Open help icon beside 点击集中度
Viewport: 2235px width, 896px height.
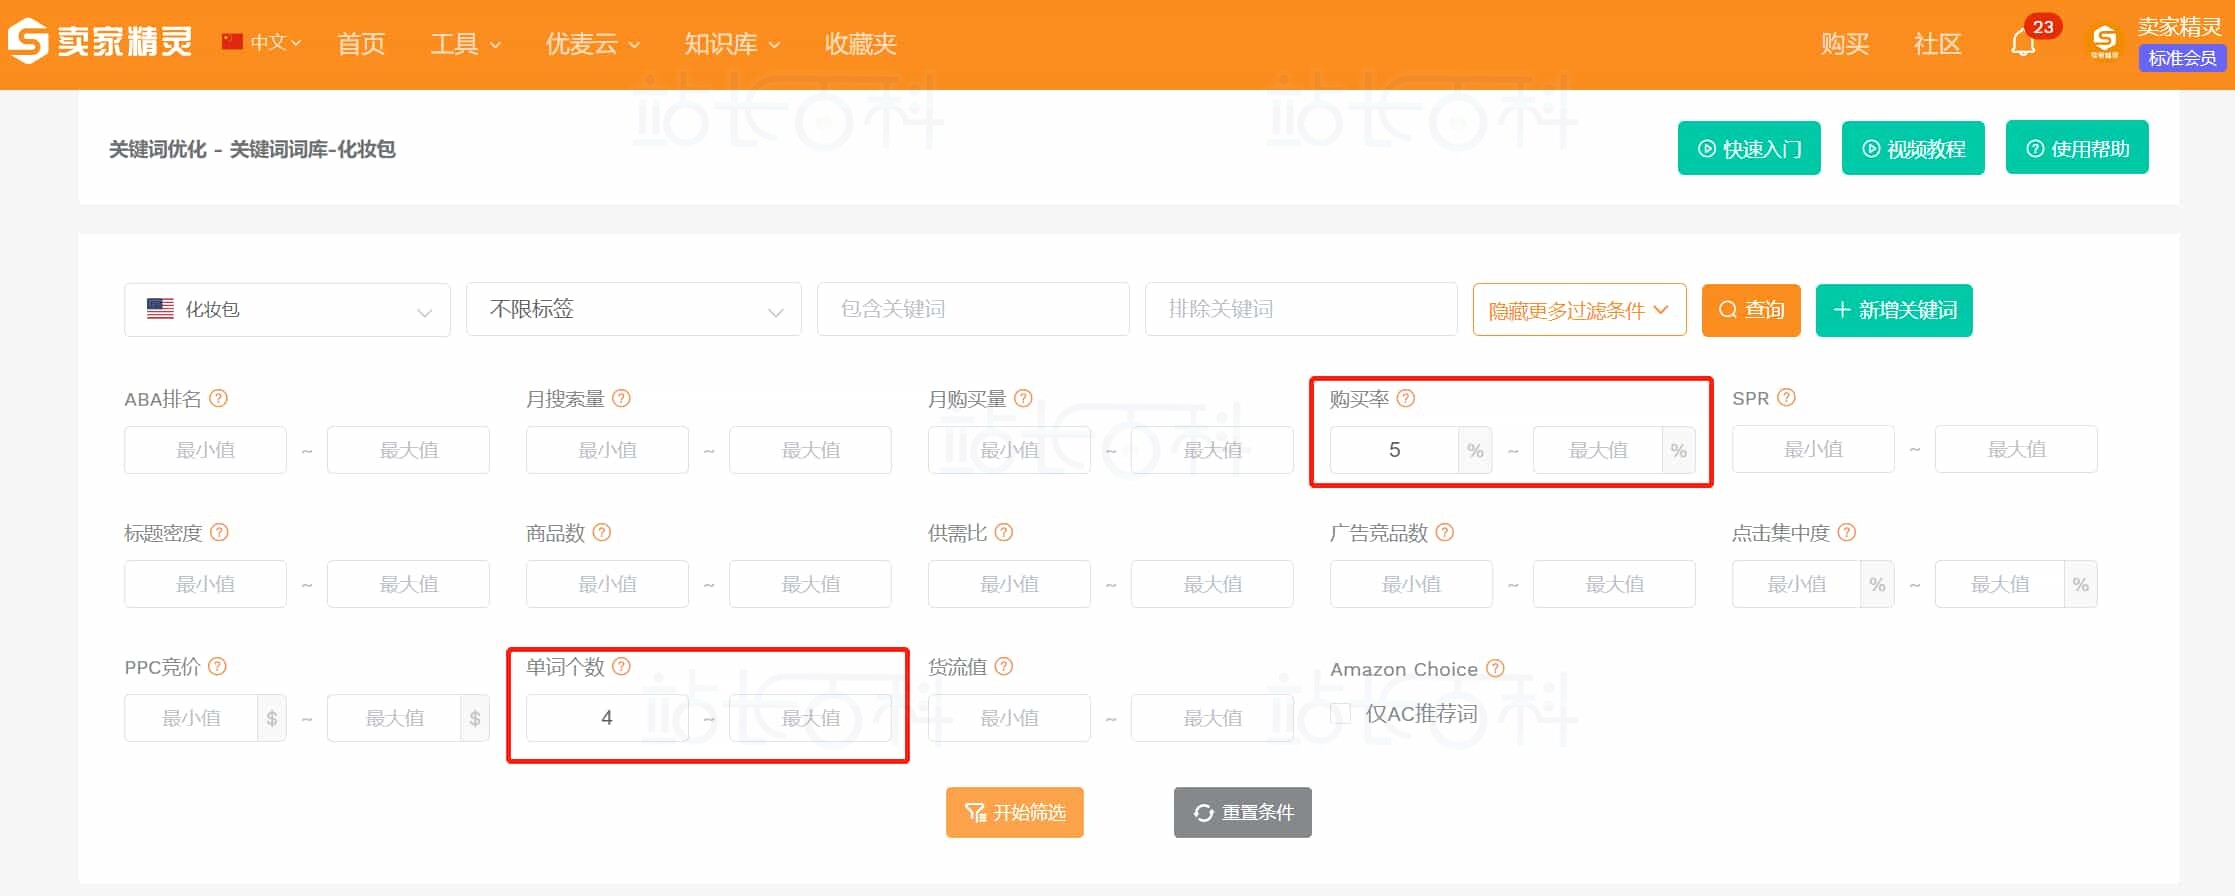[1846, 532]
